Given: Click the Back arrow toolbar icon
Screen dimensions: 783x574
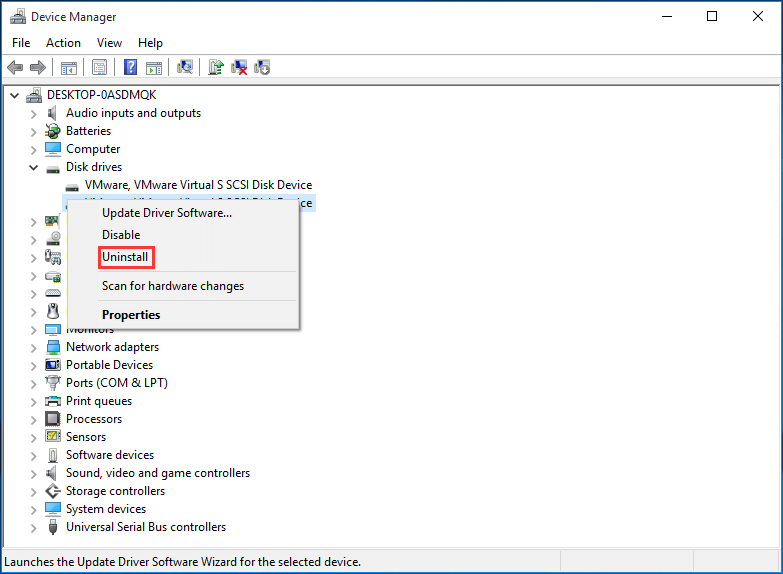Looking at the screenshot, I should click(x=15, y=67).
